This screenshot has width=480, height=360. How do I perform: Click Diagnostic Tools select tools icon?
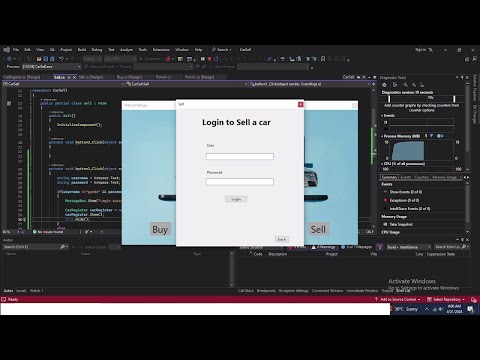tap(395, 85)
